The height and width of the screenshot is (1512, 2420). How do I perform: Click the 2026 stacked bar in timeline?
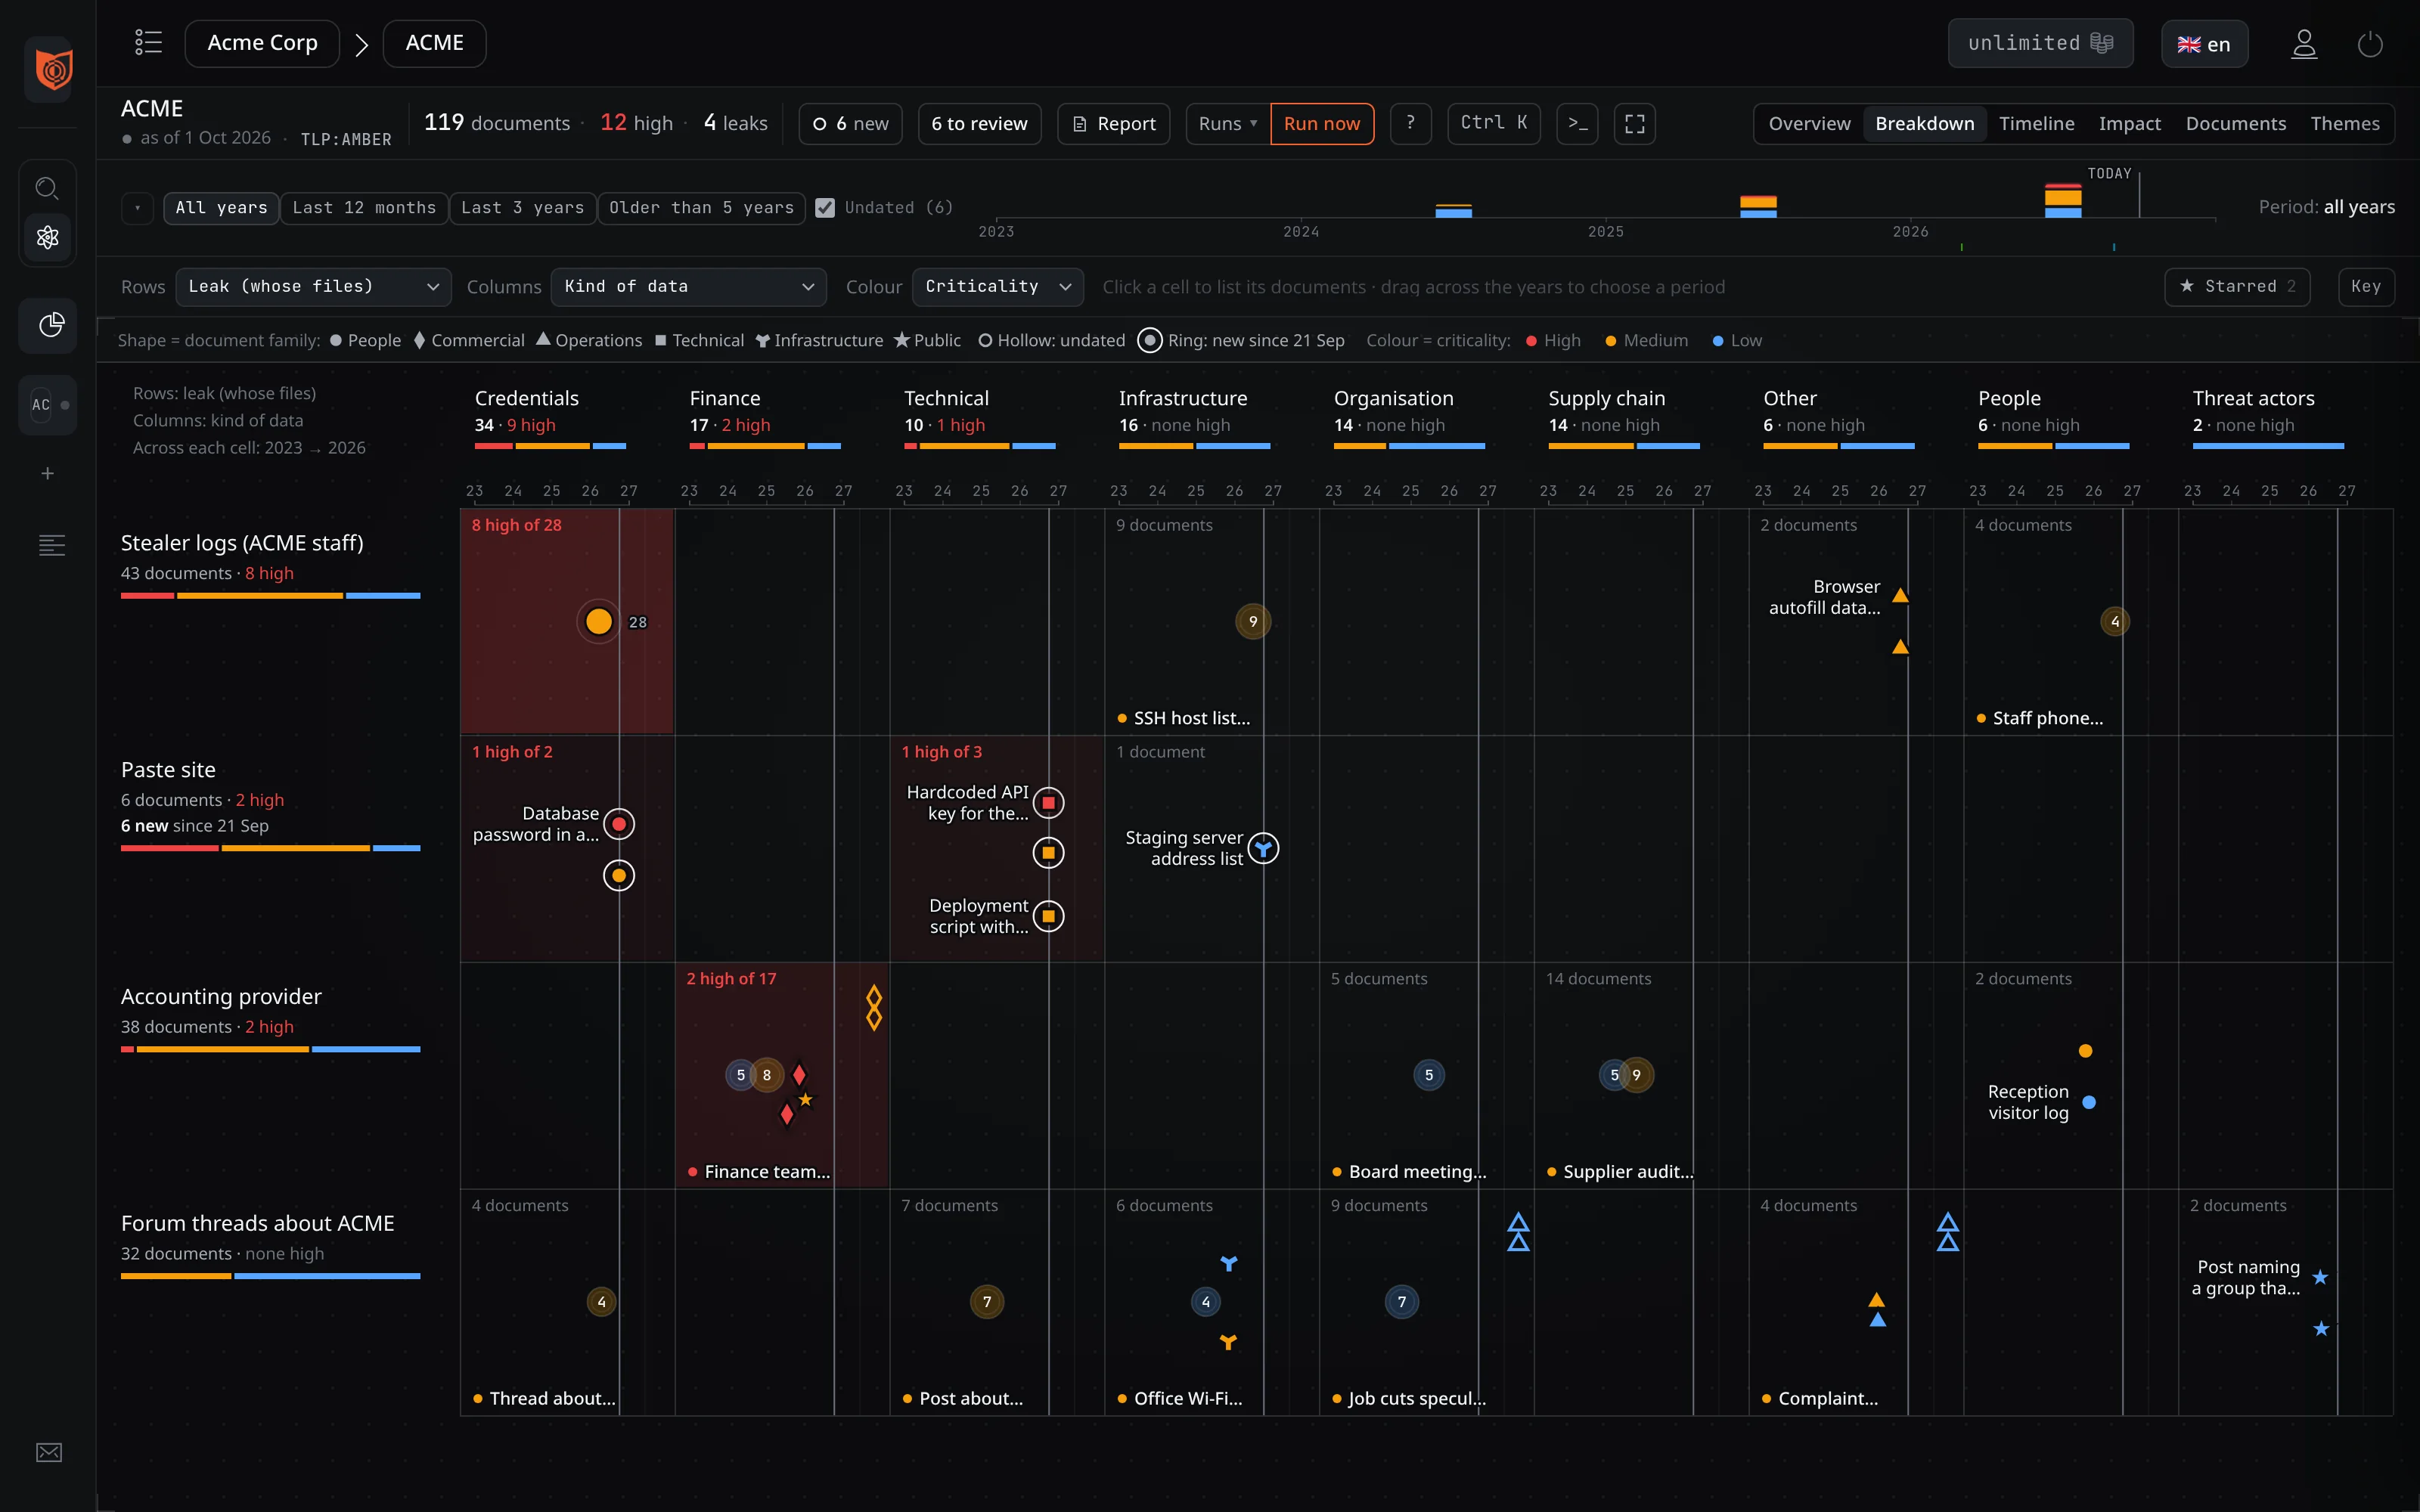[x=2062, y=200]
